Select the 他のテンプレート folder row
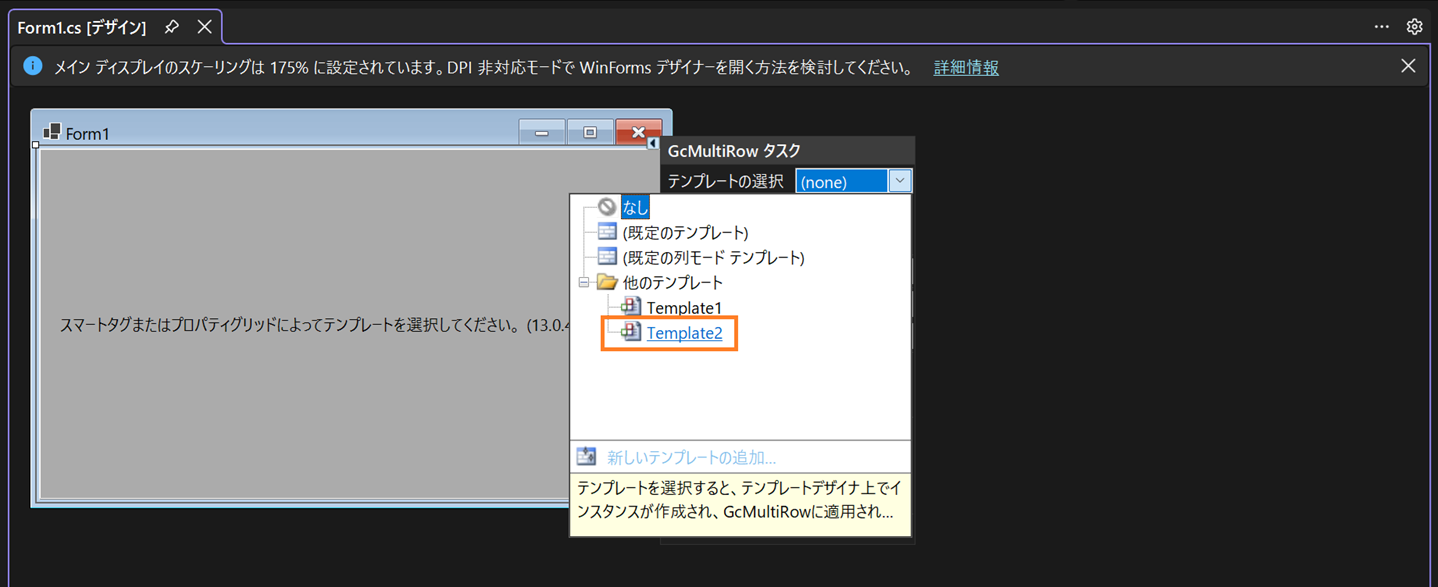The height and width of the screenshot is (587, 1438). point(673,283)
